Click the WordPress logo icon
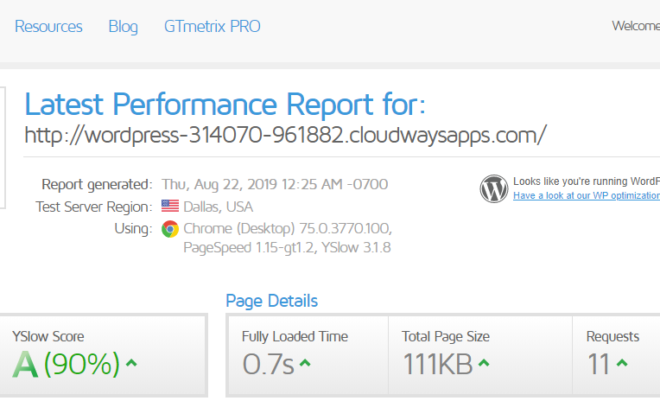The height and width of the screenshot is (420, 660). [x=494, y=189]
